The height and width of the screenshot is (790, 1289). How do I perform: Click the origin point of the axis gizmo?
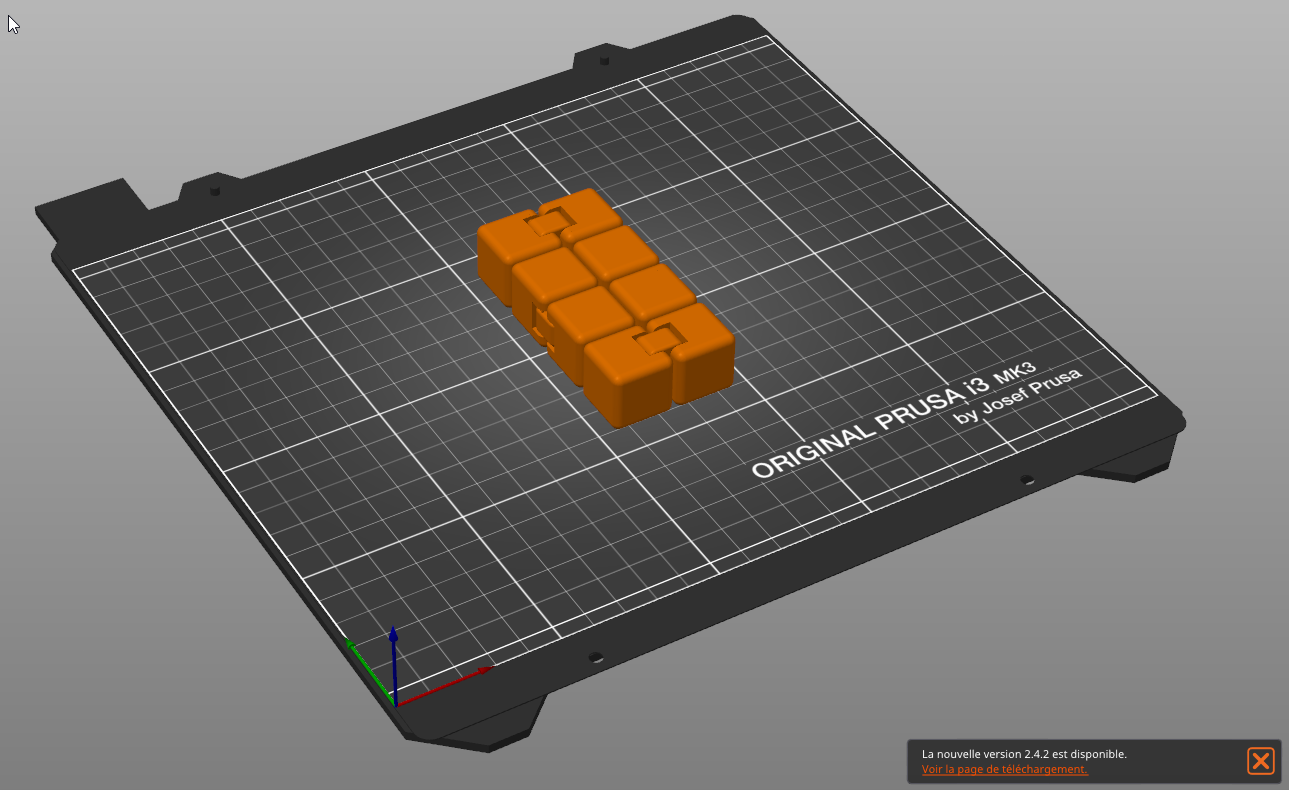click(x=396, y=705)
